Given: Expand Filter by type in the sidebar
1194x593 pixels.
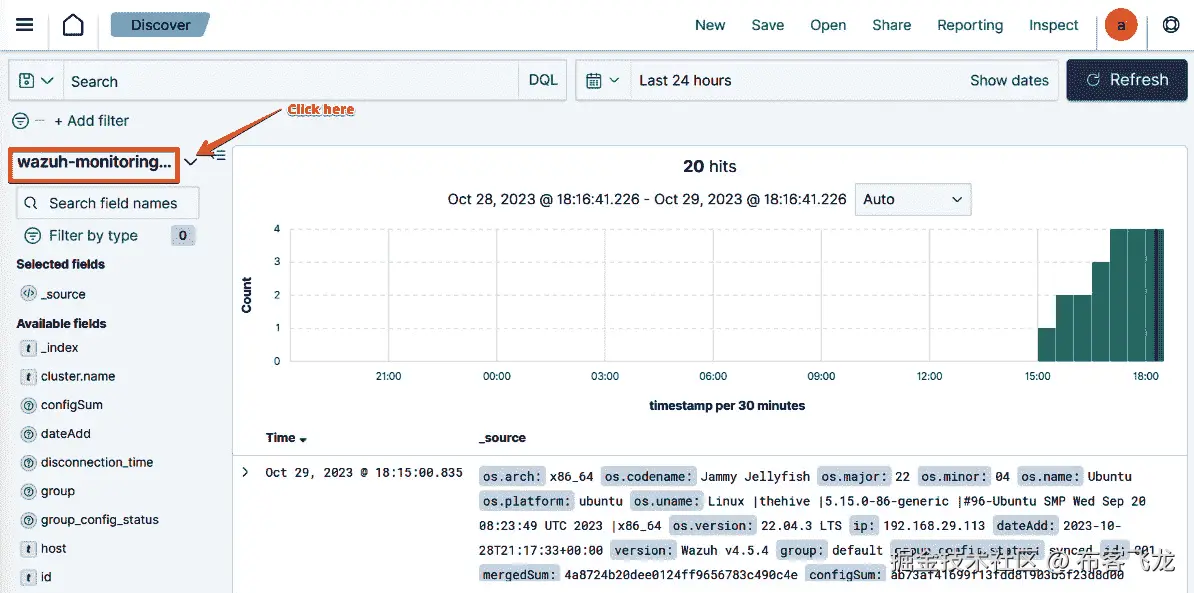Looking at the screenshot, I should pos(90,235).
